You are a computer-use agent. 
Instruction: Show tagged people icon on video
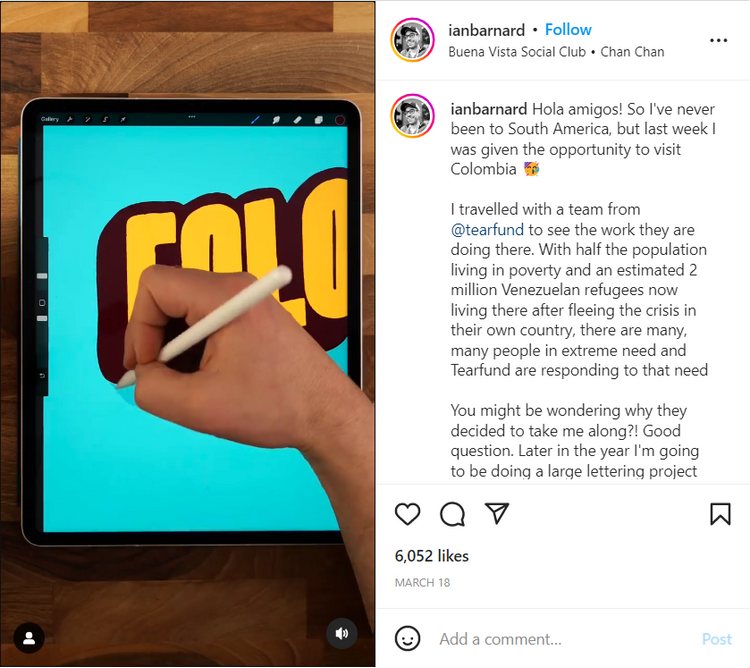pyautogui.click(x=29, y=638)
